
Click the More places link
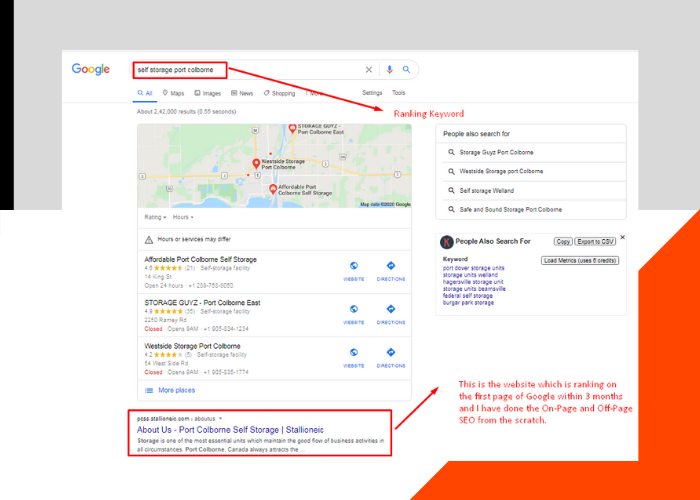click(177, 390)
